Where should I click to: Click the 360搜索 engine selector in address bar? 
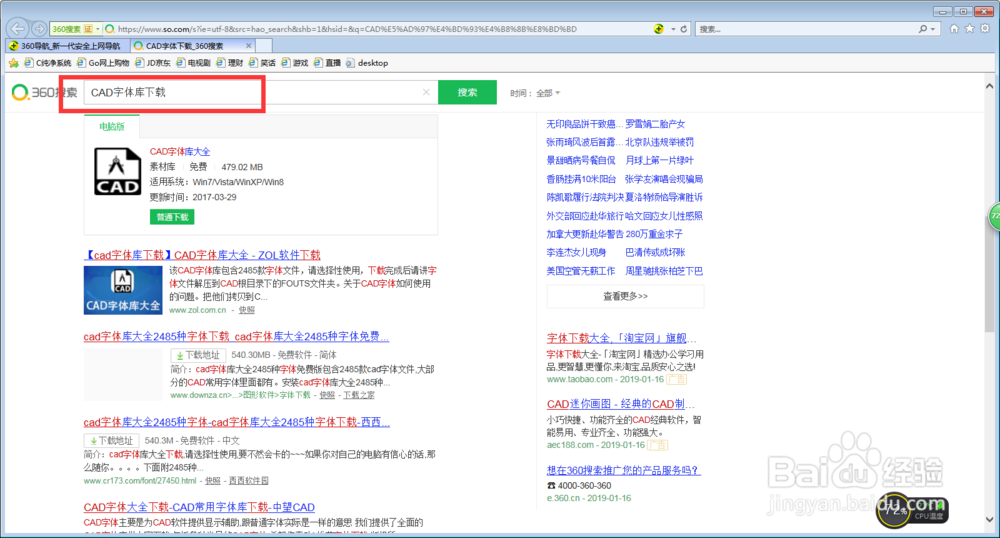tap(76, 29)
